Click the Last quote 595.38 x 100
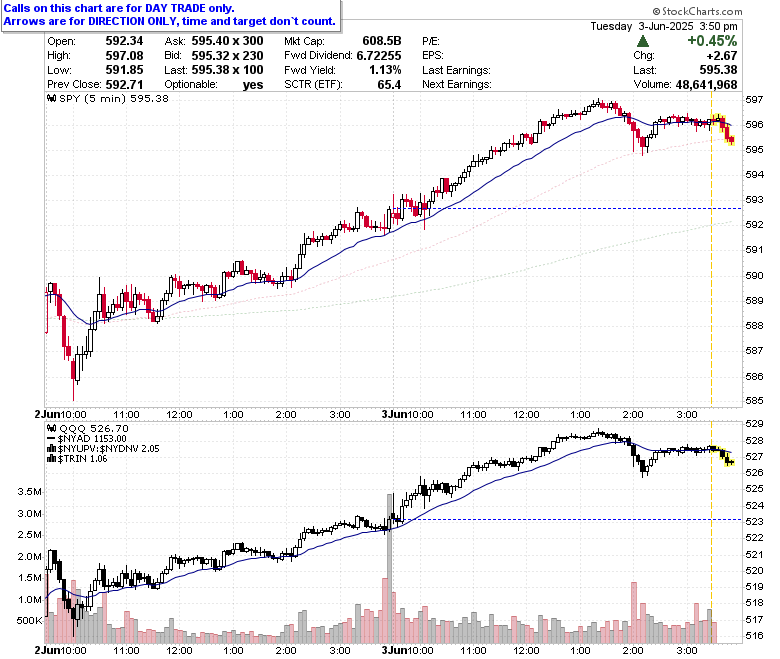 click(227, 70)
